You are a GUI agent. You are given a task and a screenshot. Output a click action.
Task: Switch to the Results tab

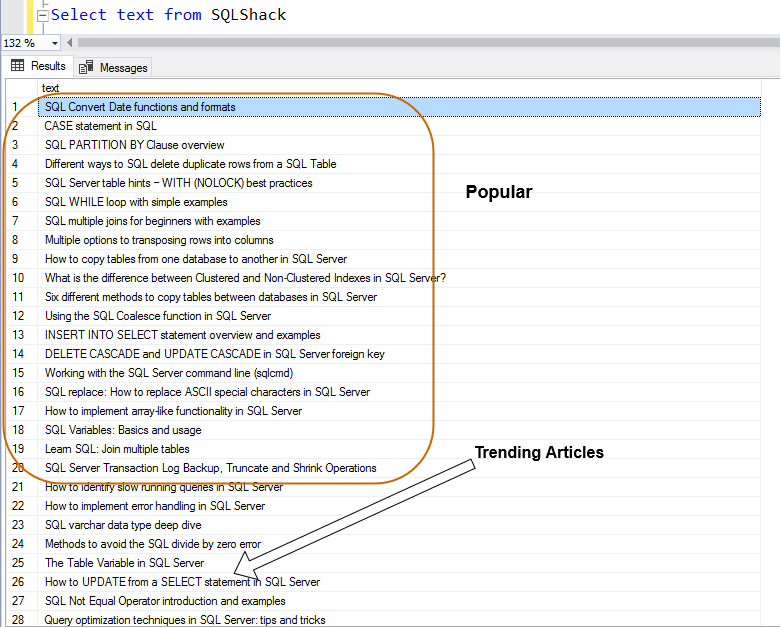38,66
